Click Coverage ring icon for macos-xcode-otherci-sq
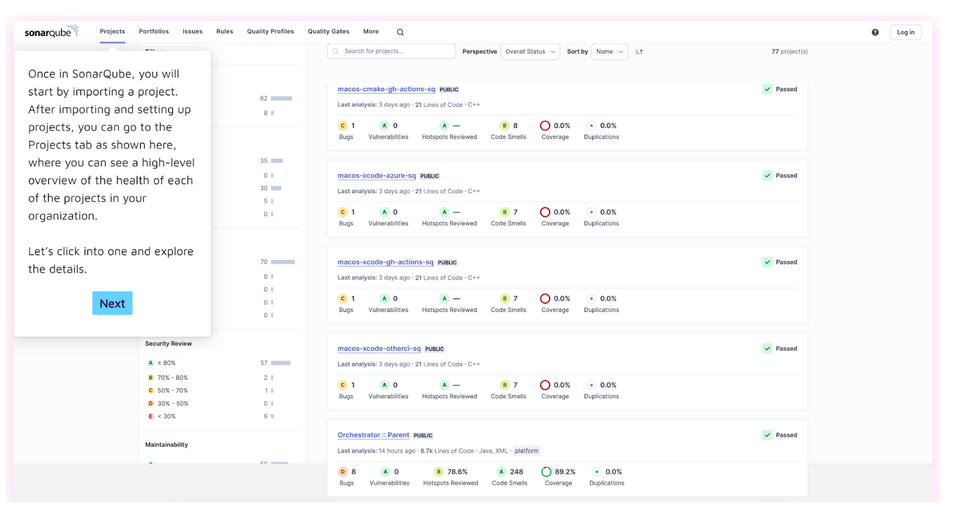 [x=545, y=385]
